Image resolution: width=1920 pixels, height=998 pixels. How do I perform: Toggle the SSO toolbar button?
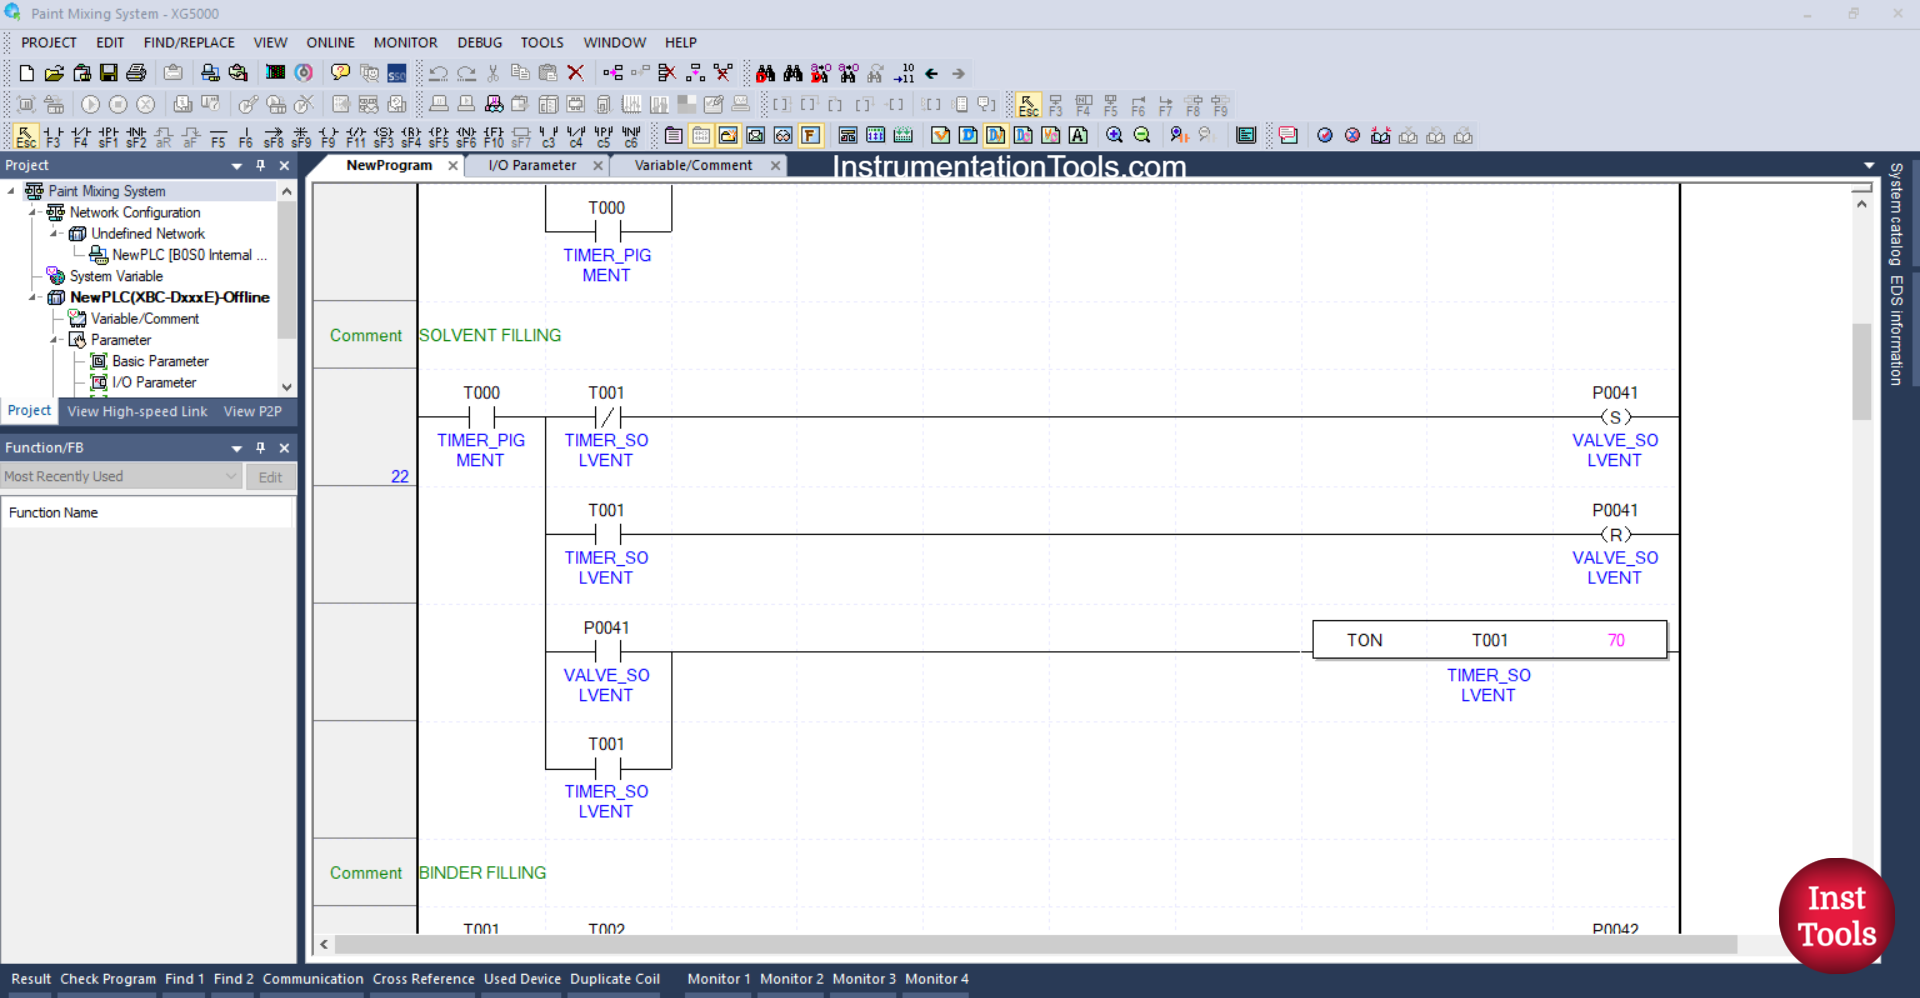397,73
